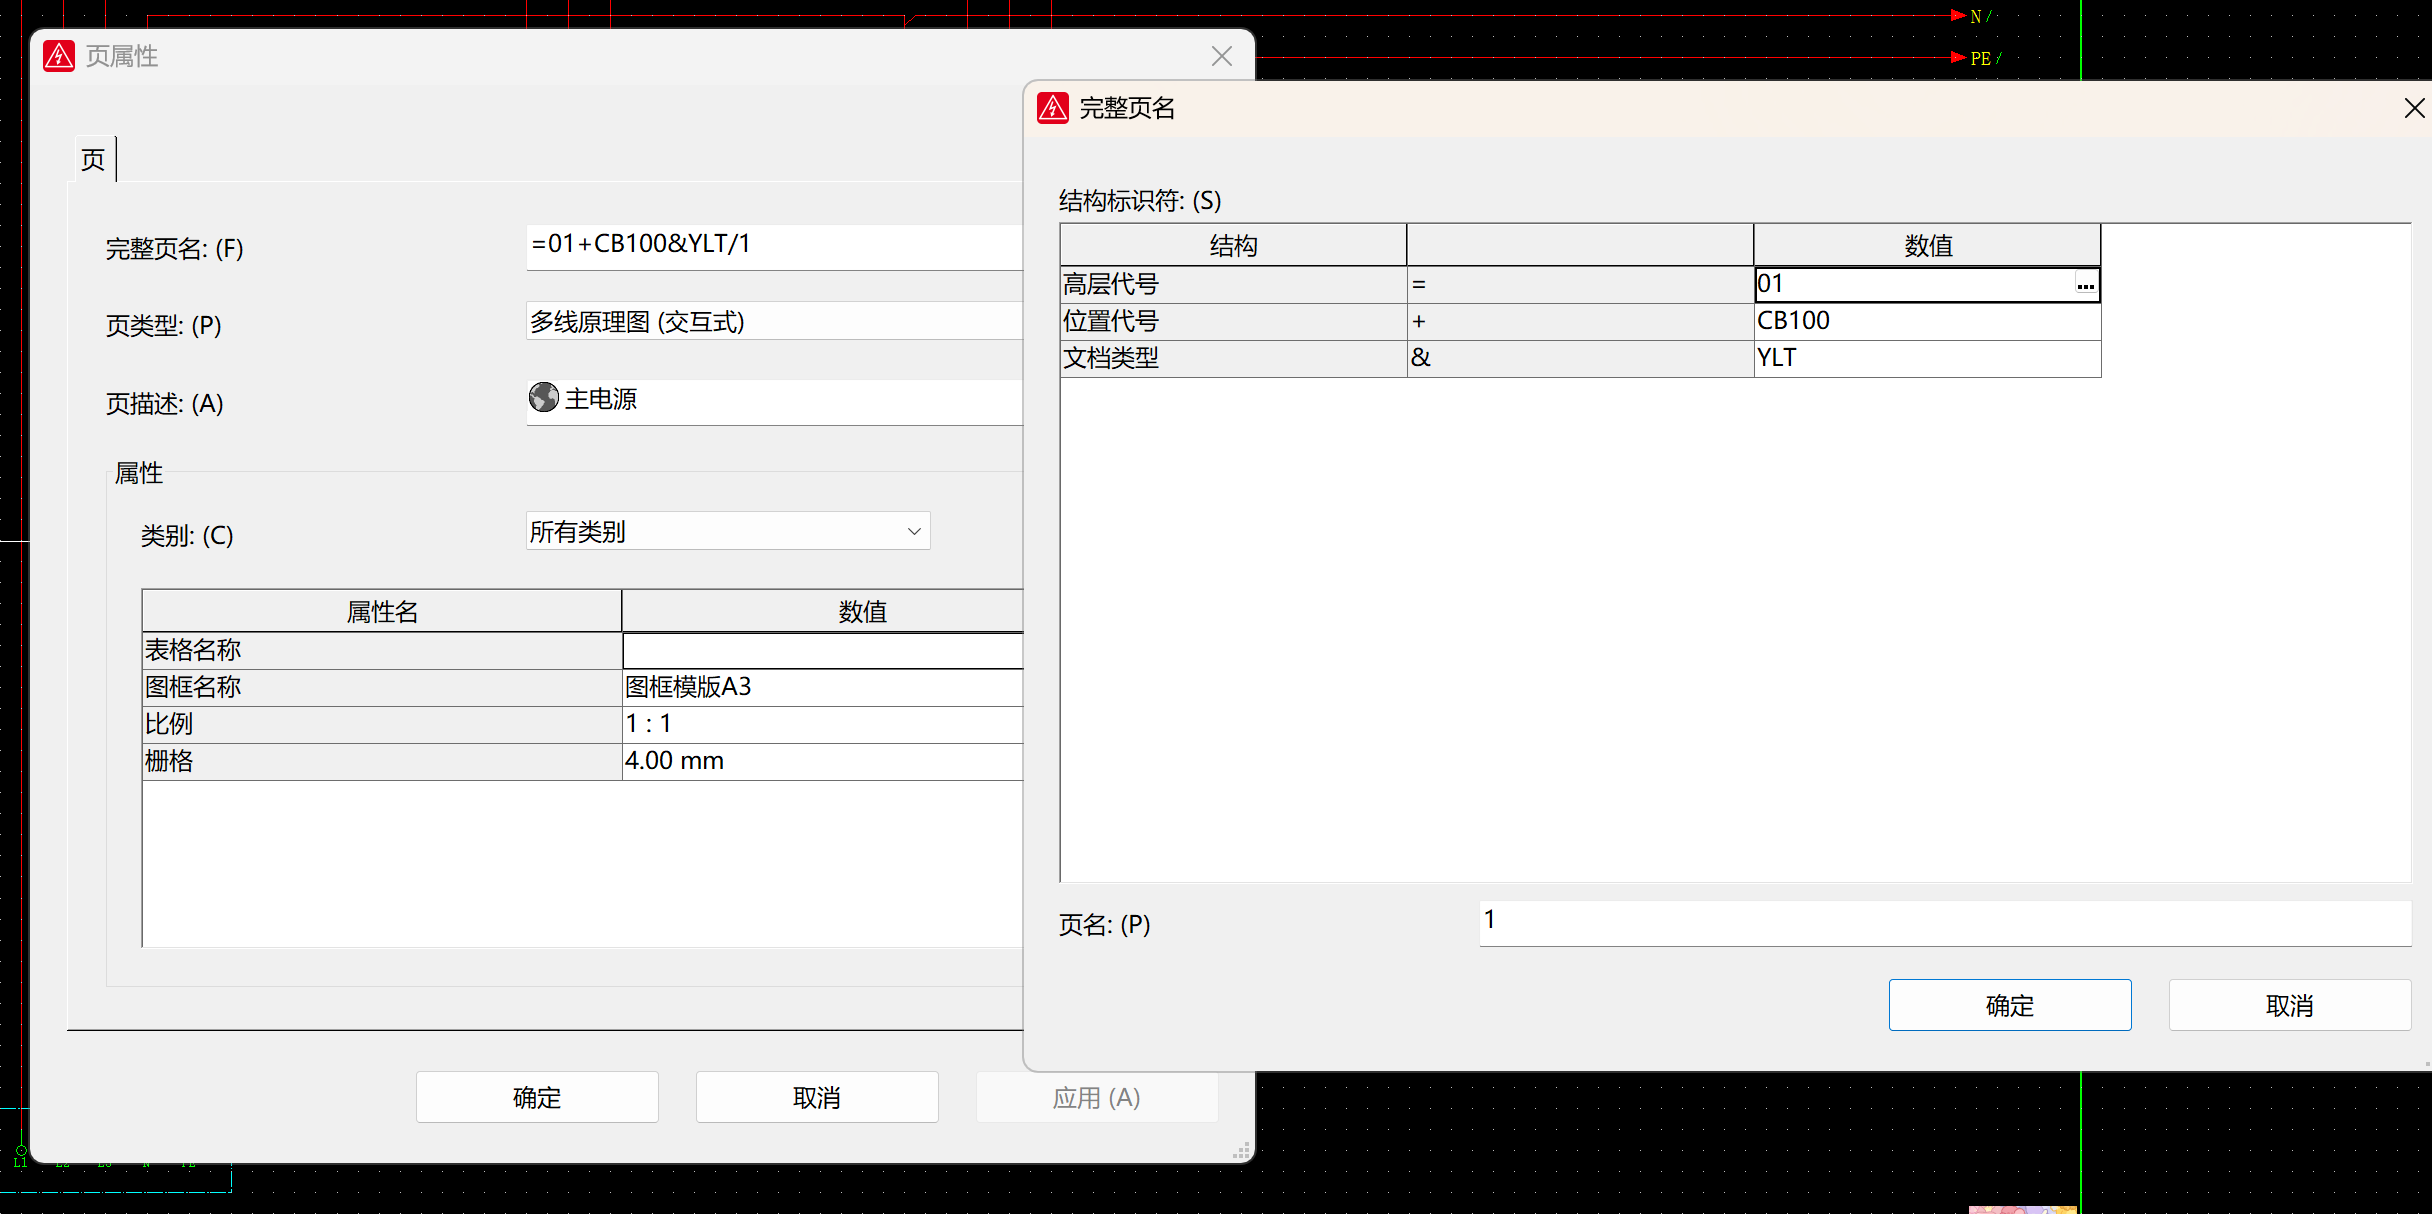This screenshot has width=2432, height=1214.
Task: Select the 页 tab
Action: click(x=93, y=160)
